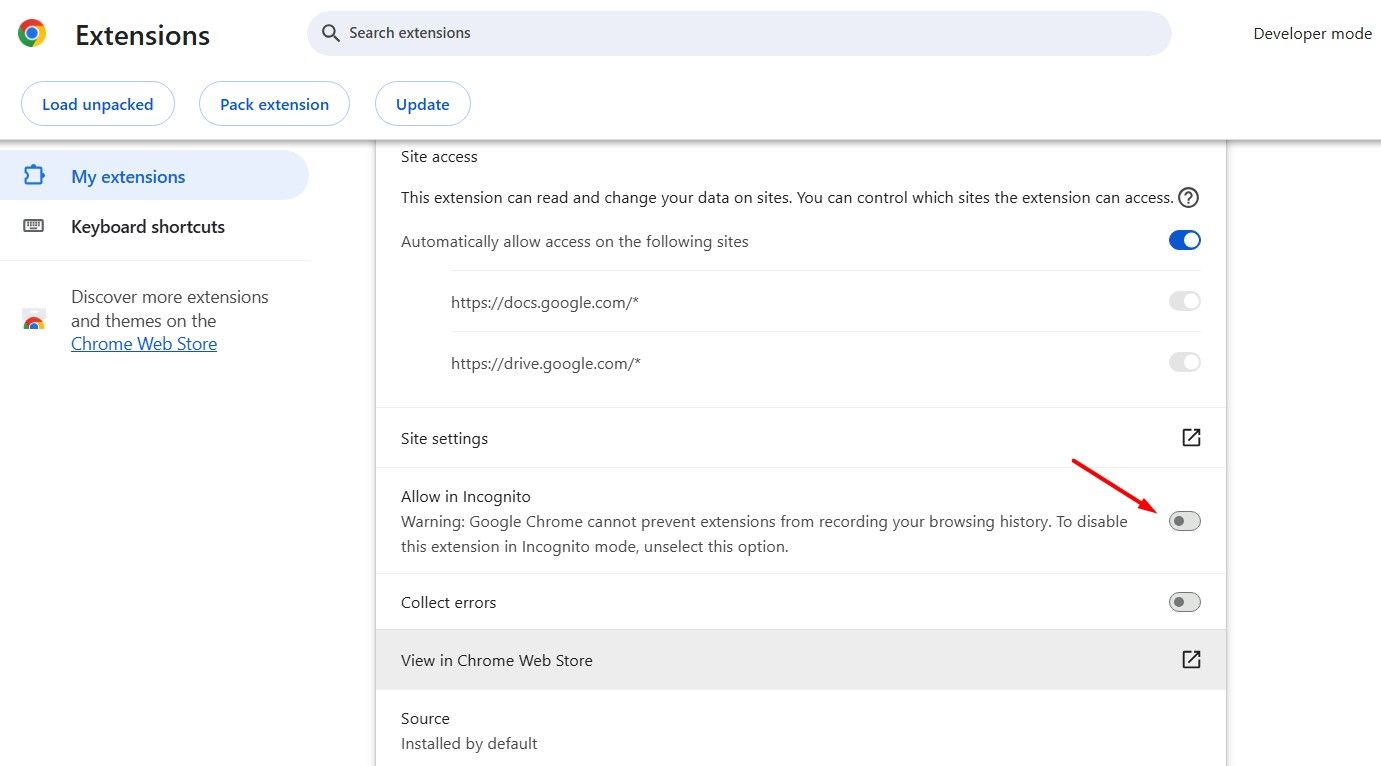Viewport: 1381px width, 766px height.
Task: Focus the Search extensions field
Action: pyautogui.click(x=740, y=33)
